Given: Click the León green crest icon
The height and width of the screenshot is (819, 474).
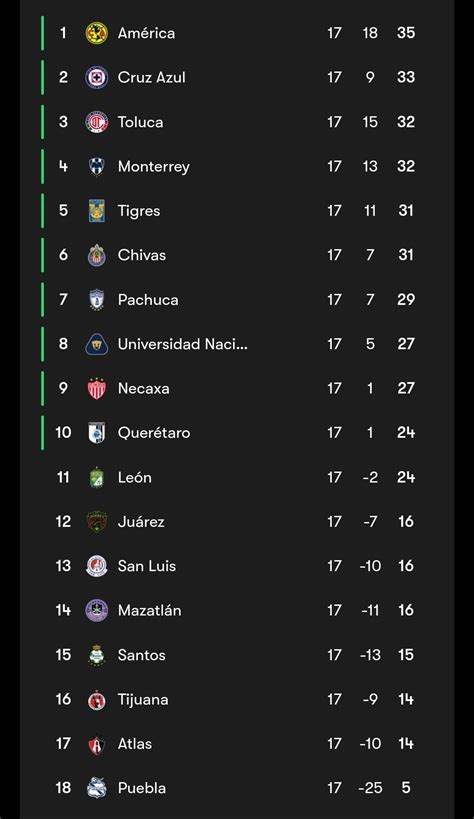Looking at the screenshot, I should point(97,477).
